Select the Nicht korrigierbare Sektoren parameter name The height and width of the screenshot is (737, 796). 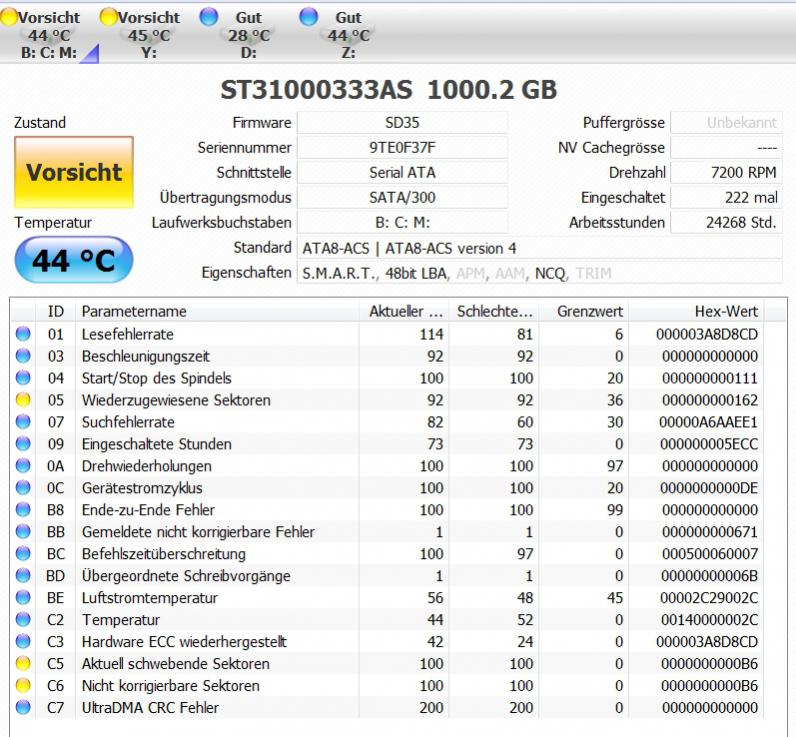tap(171, 686)
